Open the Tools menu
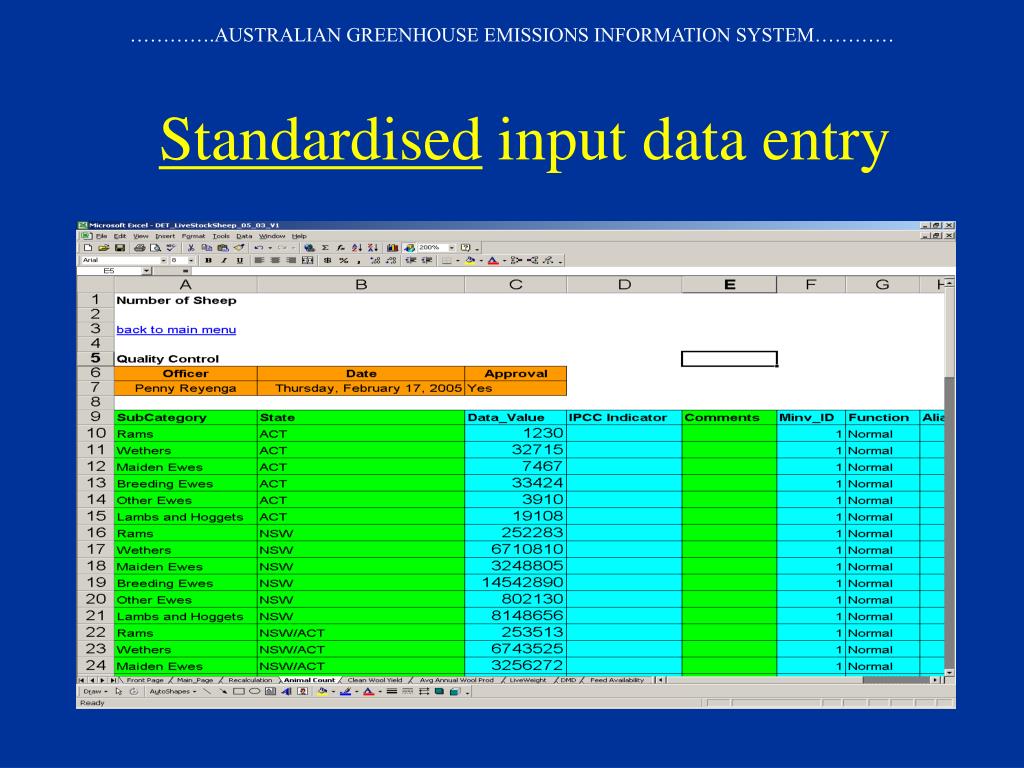Screen dimensions: 1024x768 [x=221, y=236]
